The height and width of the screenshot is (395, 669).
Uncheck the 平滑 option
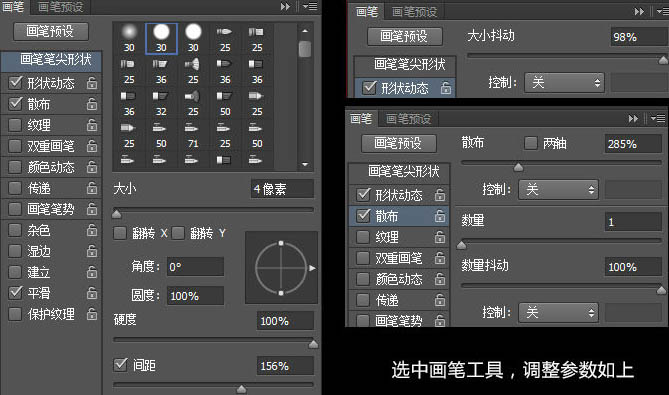(x=15, y=293)
